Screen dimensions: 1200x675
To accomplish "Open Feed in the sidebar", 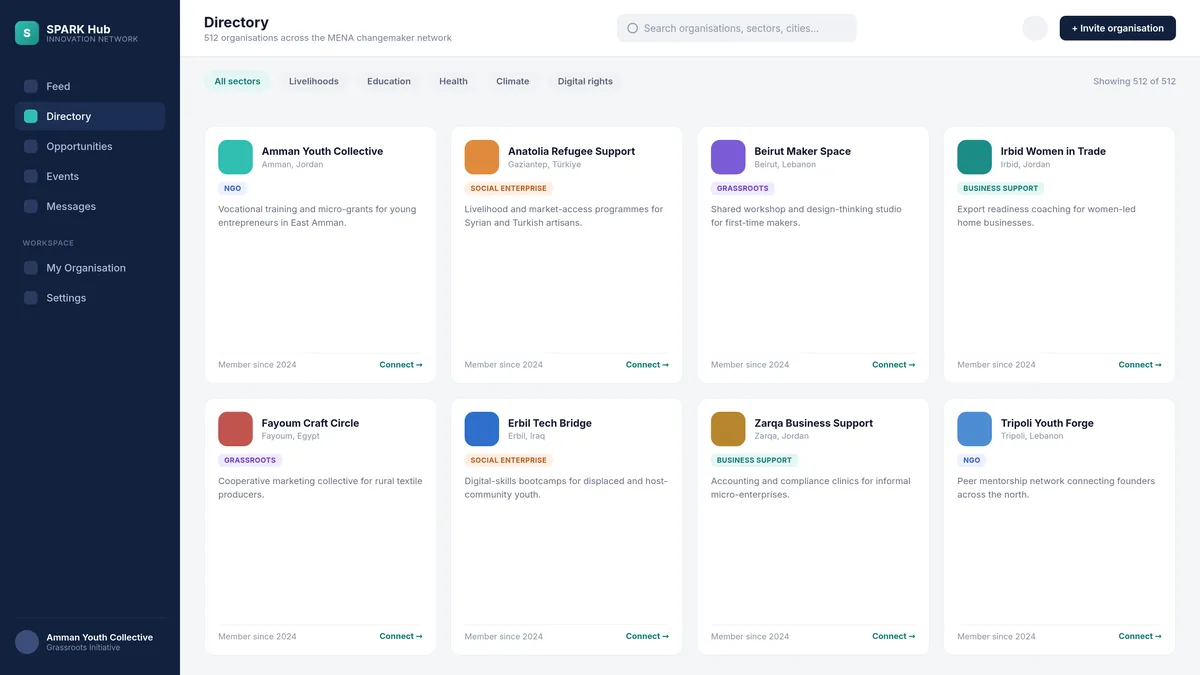I will (90, 86).
